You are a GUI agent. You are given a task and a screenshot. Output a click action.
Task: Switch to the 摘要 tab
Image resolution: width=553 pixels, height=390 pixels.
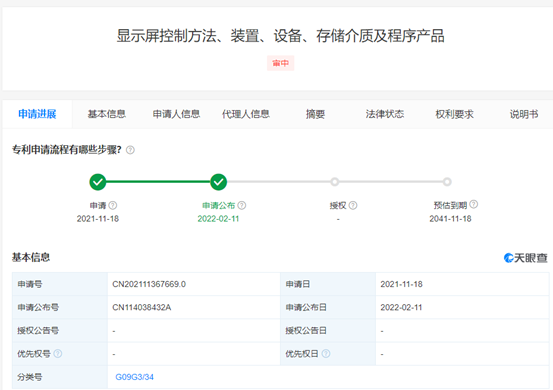click(315, 114)
